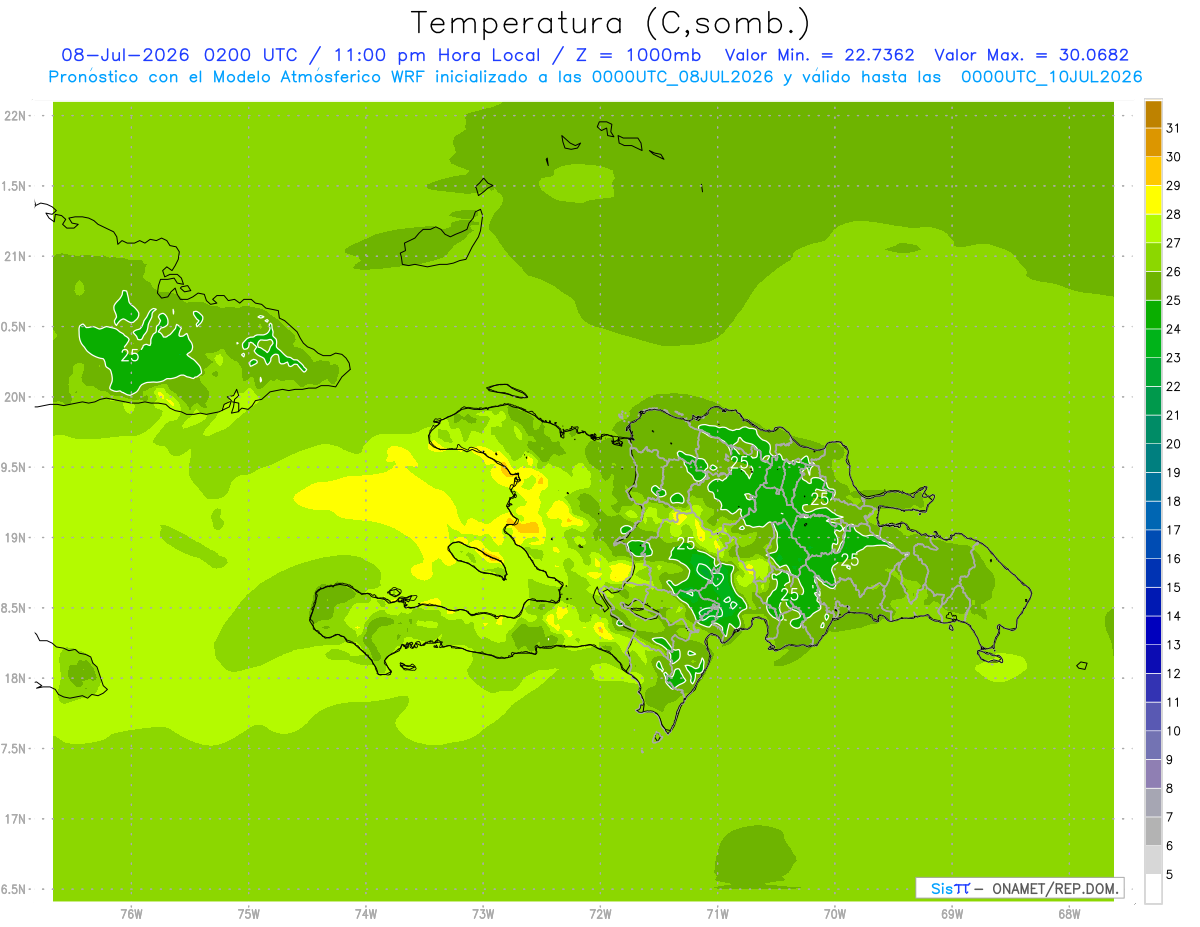Click the "17N" latitude label
This screenshot has height=927, width=1200.
[17, 820]
